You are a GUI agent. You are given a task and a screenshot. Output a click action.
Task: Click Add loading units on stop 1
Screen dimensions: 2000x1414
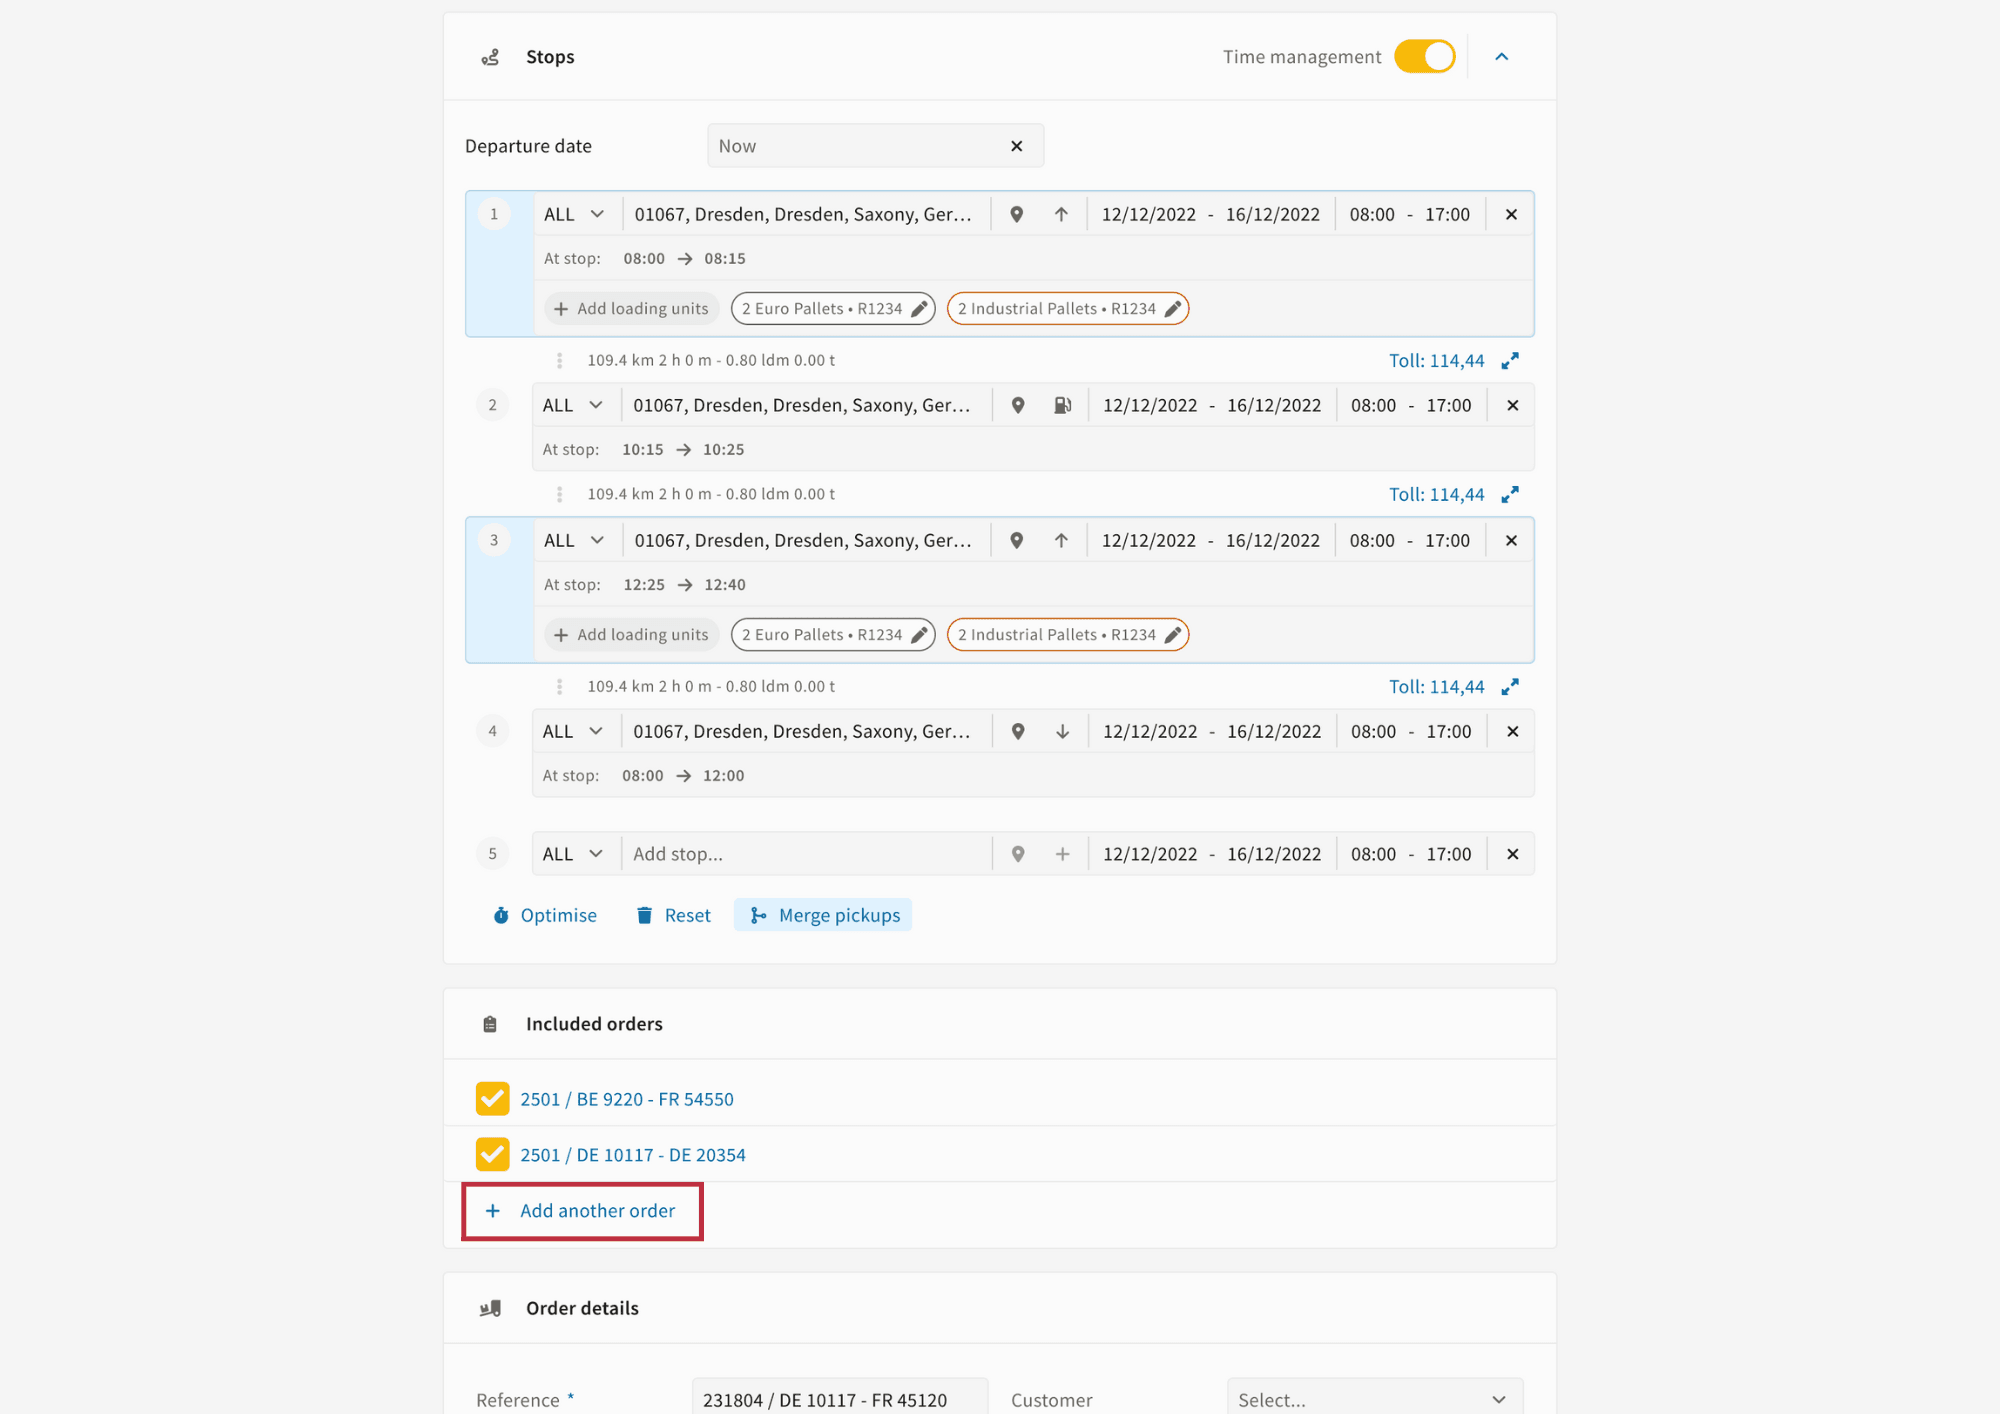point(632,309)
